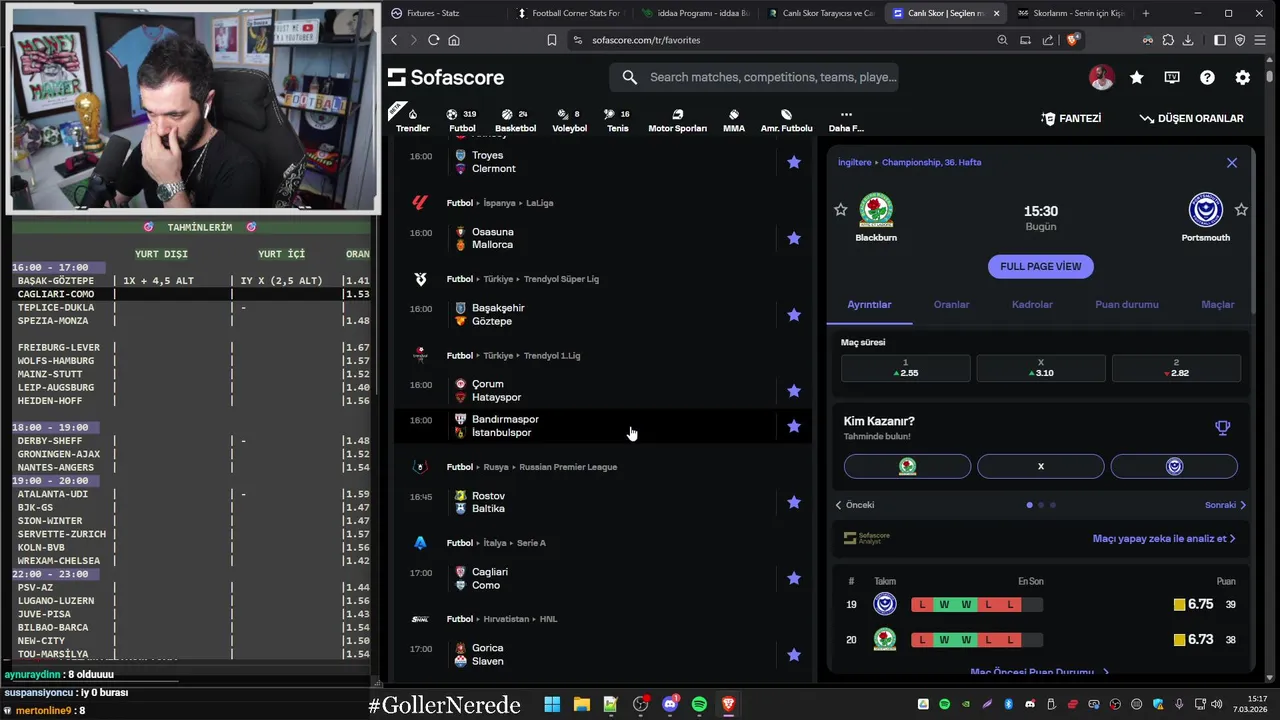
Task: Select the Voleybol sport category
Action: [x=570, y=120]
